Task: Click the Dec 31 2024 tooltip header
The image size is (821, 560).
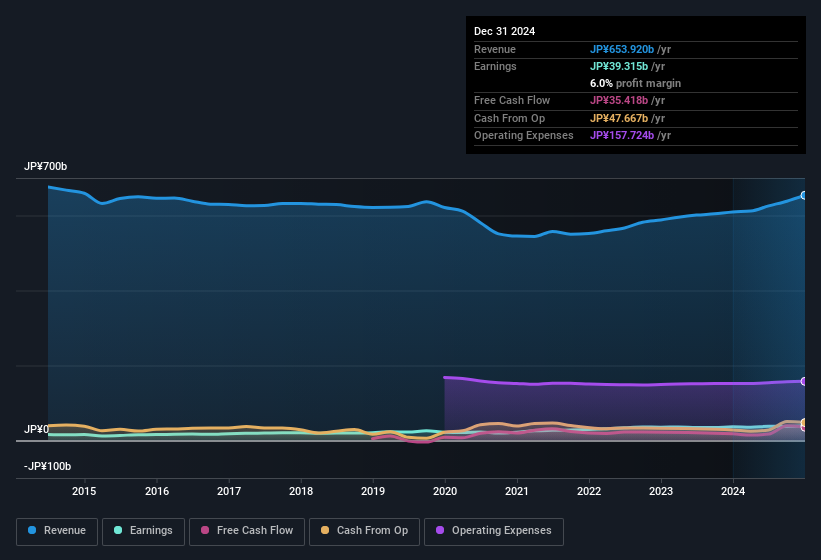Action: click(504, 31)
